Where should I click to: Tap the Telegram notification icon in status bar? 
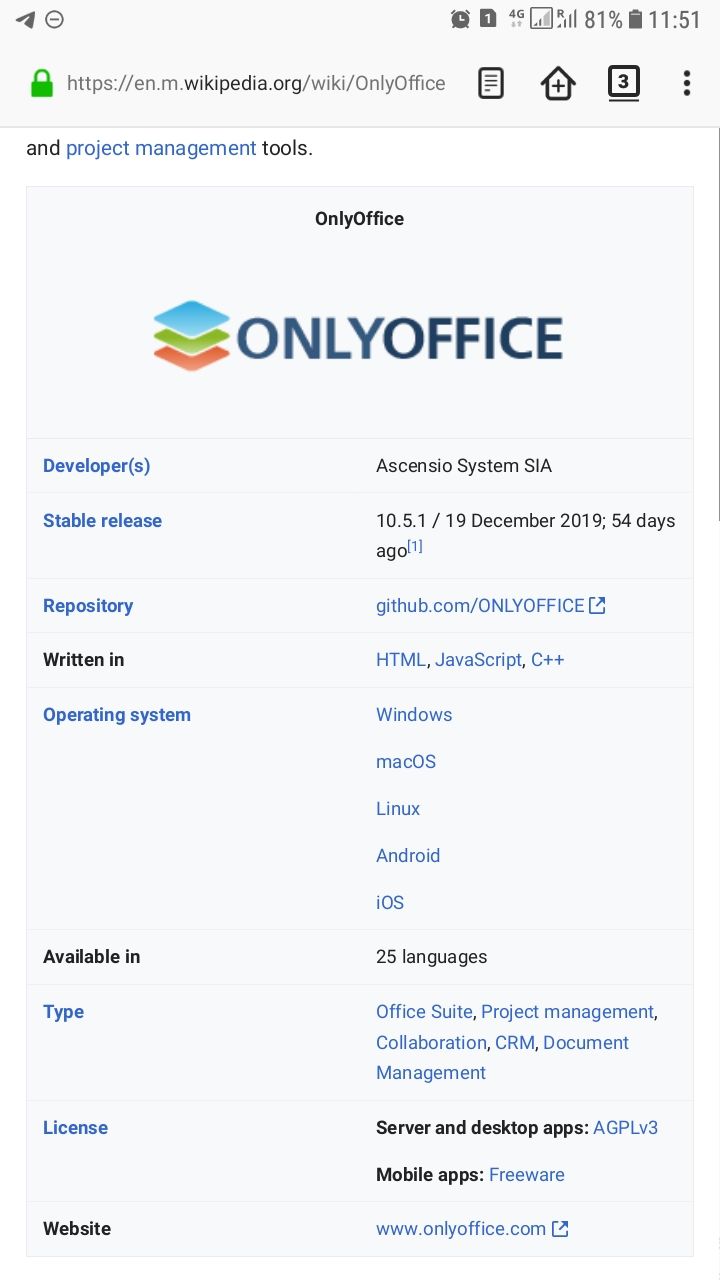coord(25,19)
